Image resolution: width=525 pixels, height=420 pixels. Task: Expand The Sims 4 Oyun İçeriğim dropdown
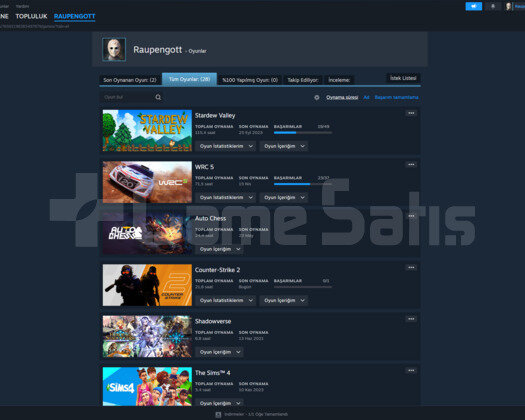pyautogui.click(x=220, y=403)
